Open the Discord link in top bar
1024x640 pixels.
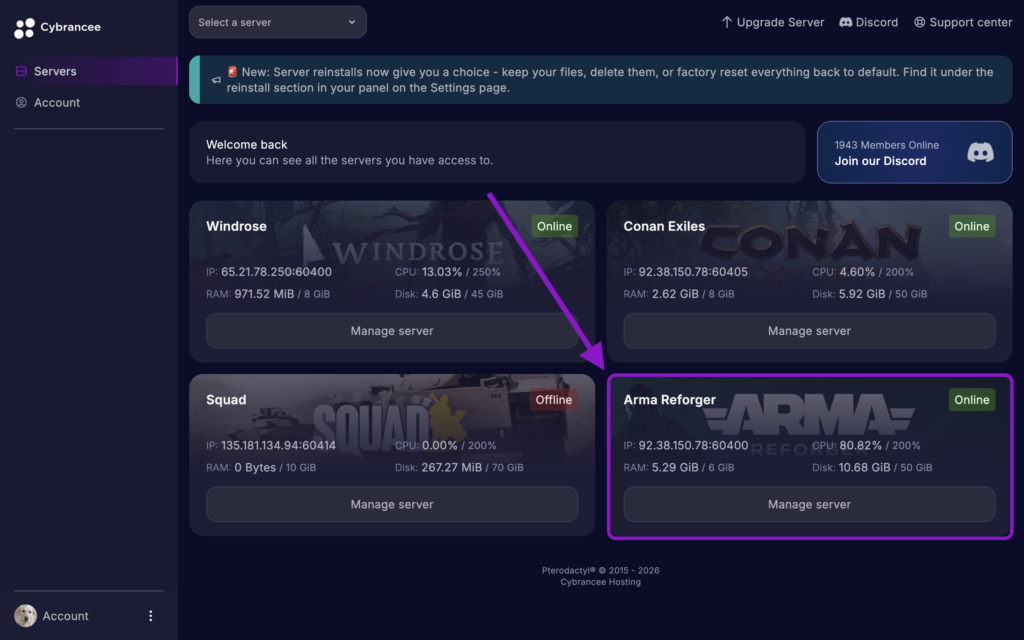[869, 22]
